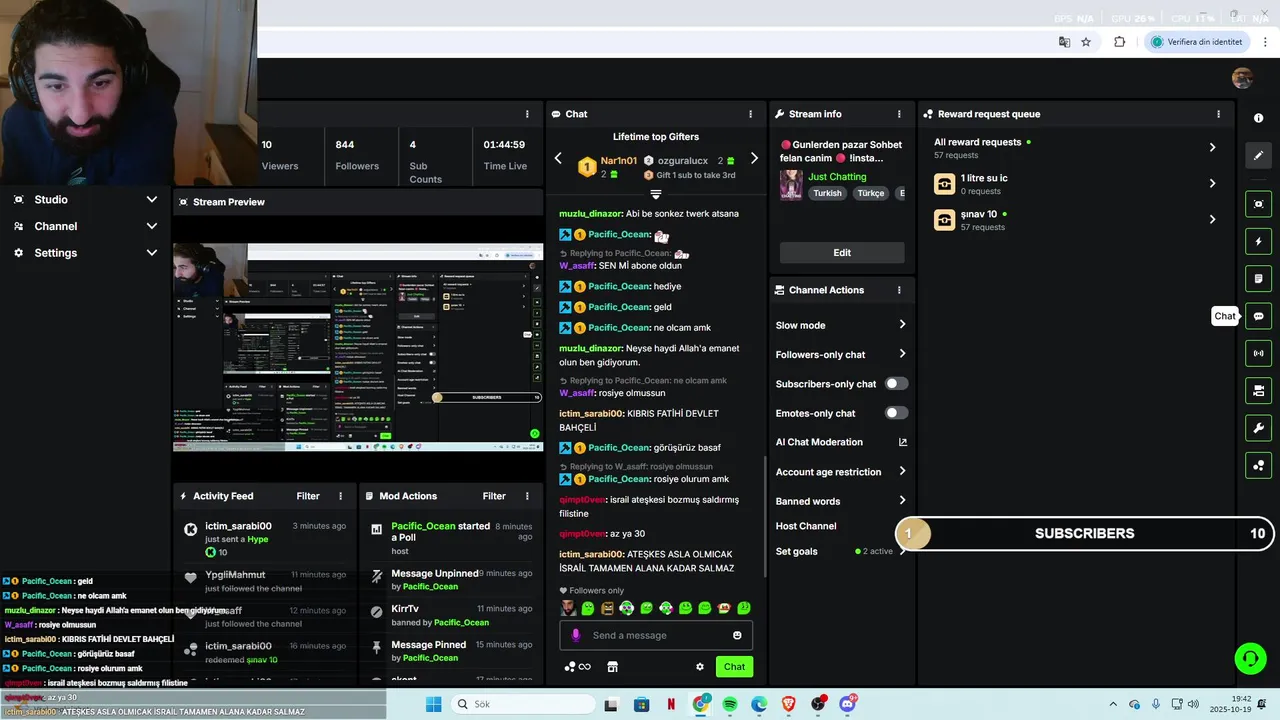
Task: Open Spotify from the taskbar
Action: [730, 704]
